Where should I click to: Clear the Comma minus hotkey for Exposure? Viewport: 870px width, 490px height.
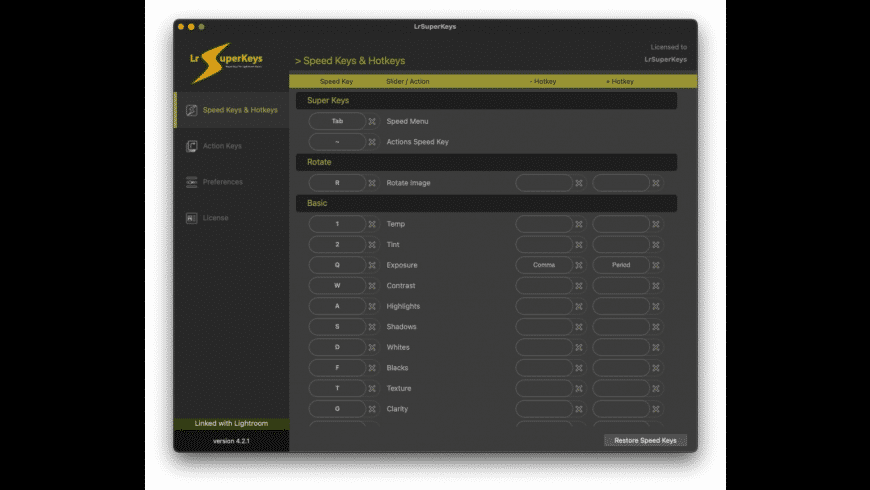point(579,265)
